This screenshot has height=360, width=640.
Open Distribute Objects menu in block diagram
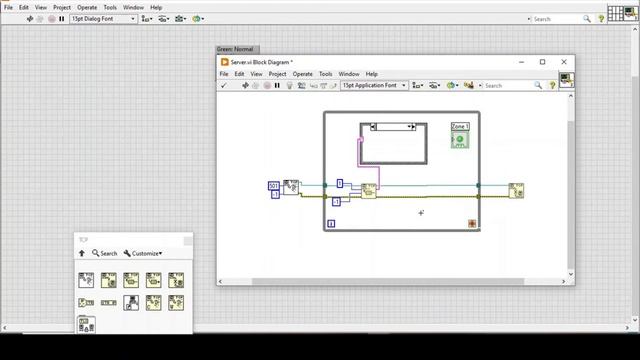(434, 85)
